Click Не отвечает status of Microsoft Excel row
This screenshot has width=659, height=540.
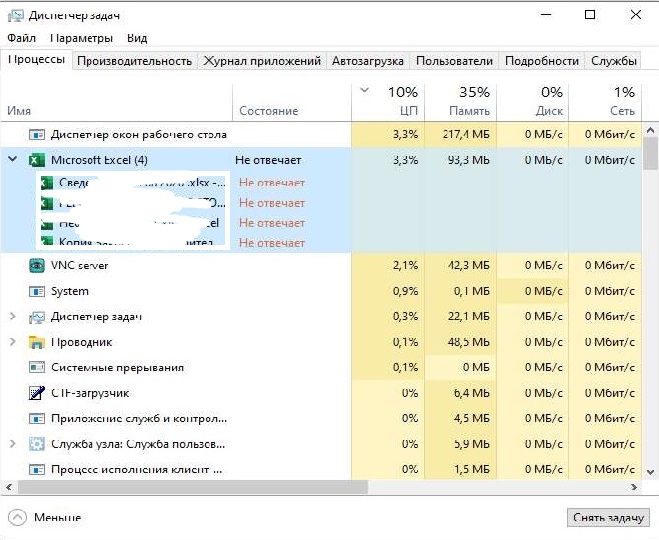click(x=268, y=160)
